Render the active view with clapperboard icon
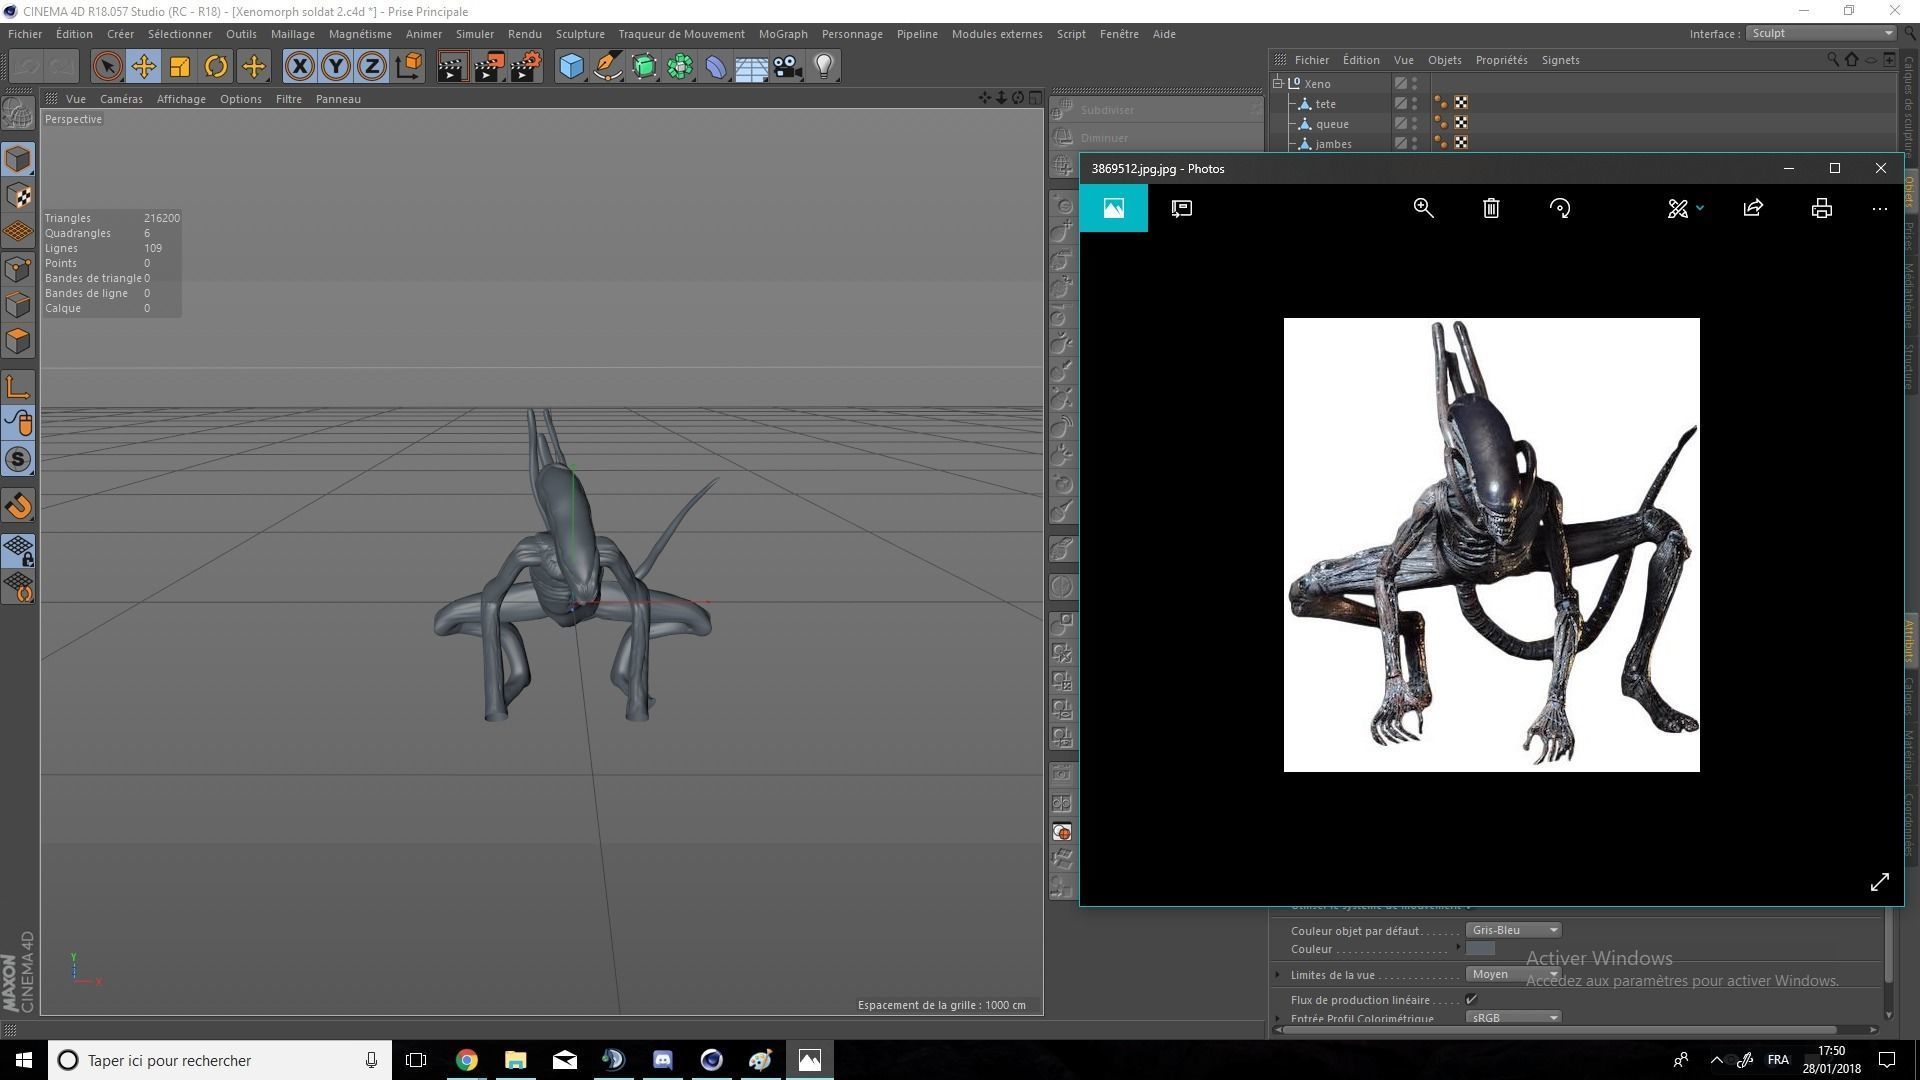 point(452,67)
